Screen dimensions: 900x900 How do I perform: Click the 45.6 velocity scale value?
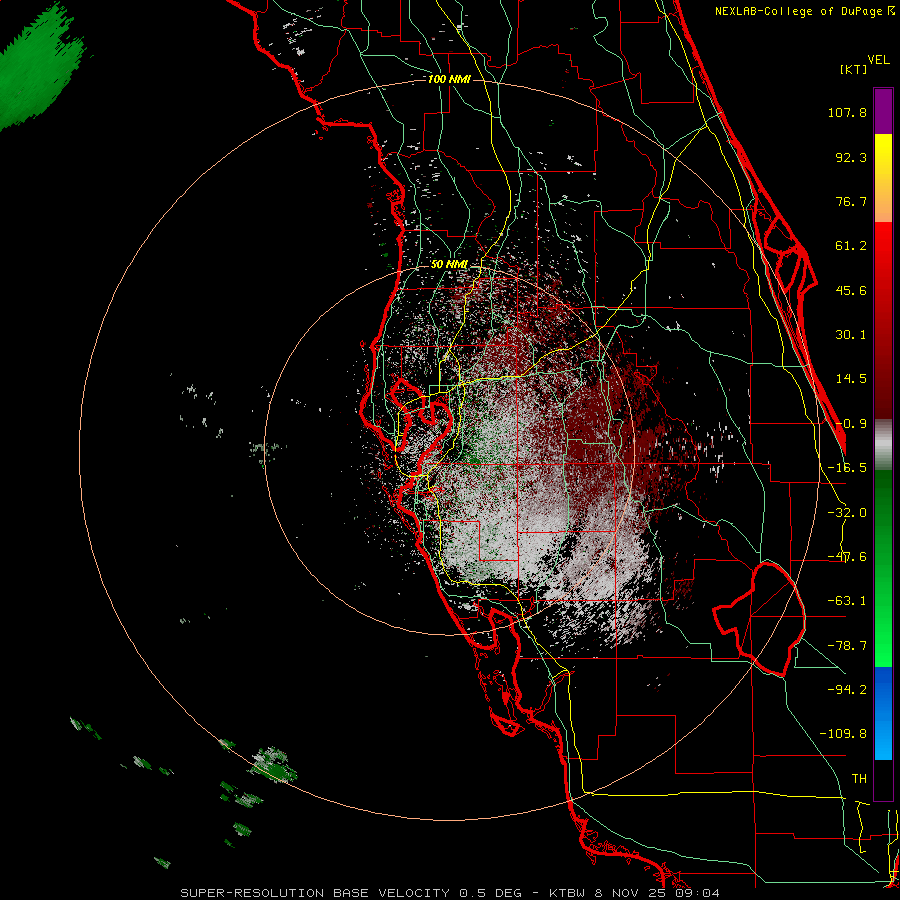click(851, 290)
